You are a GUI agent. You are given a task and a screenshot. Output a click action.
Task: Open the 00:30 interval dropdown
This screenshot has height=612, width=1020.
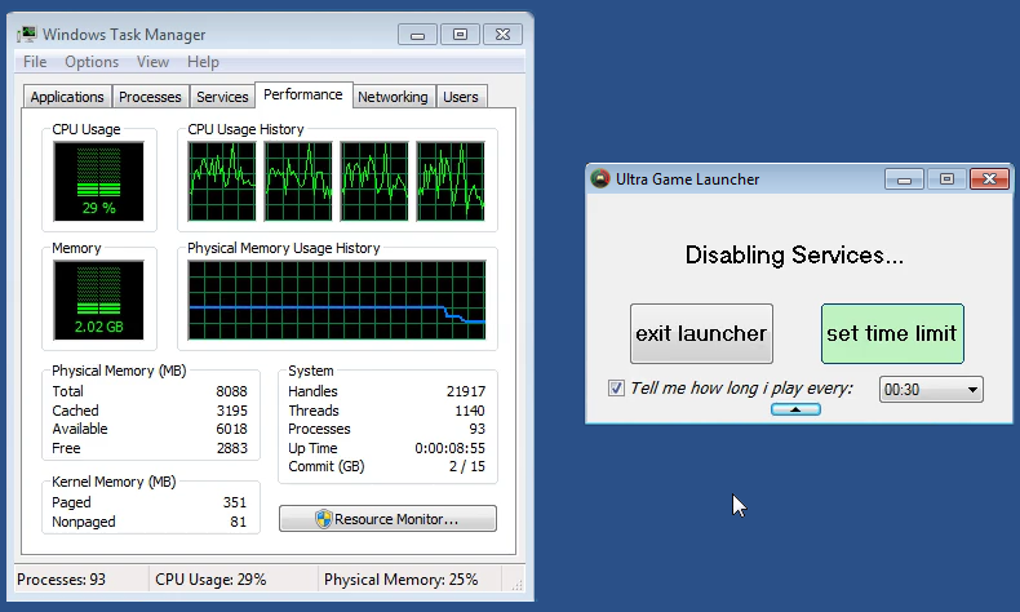(931, 390)
